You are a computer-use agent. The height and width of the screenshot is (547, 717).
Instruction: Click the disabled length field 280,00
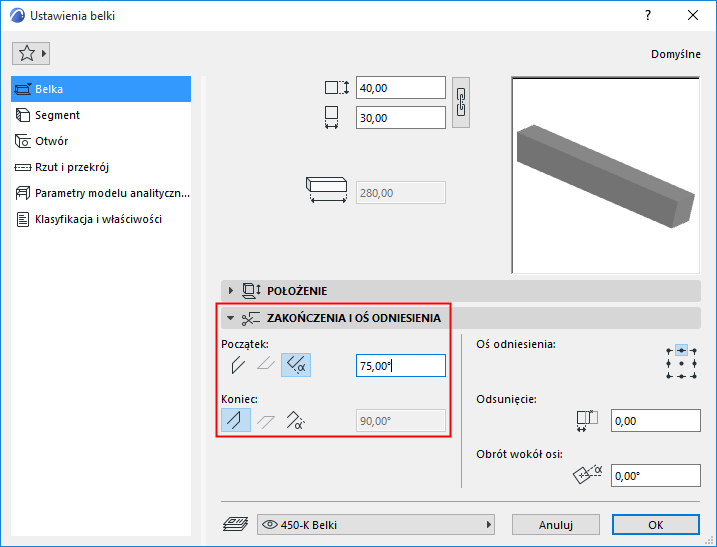[401, 193]
